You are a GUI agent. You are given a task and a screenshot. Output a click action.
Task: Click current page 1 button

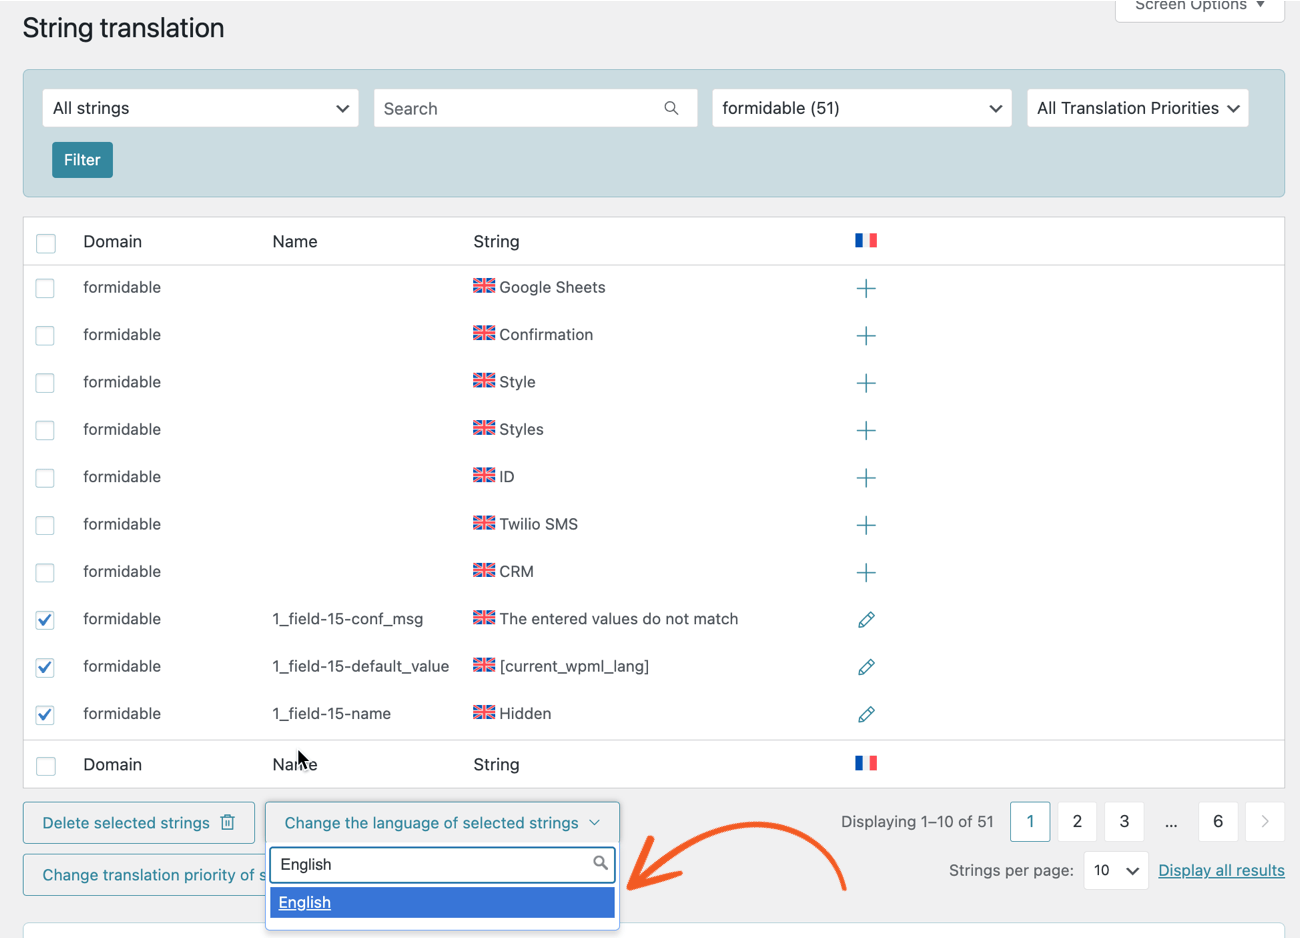[1030, 821]
